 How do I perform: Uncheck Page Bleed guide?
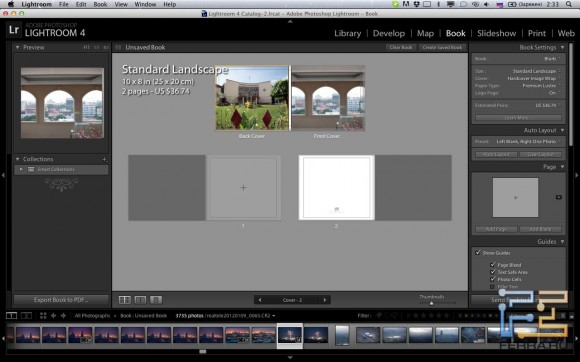pyautogui.click(x=492, y=265)
